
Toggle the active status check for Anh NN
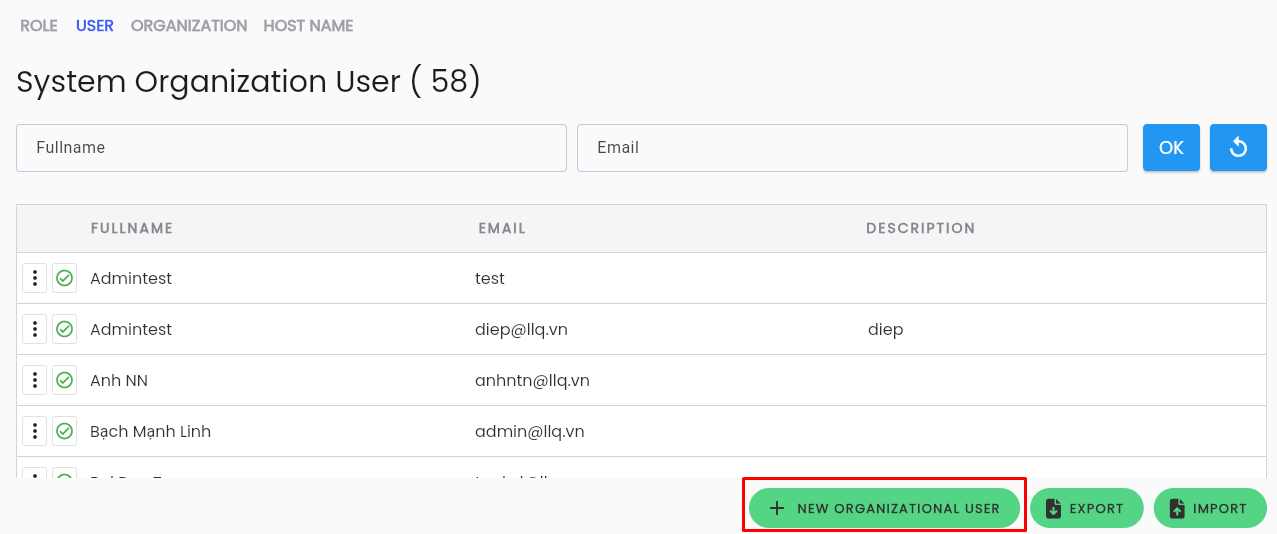(x=65, y=380)
